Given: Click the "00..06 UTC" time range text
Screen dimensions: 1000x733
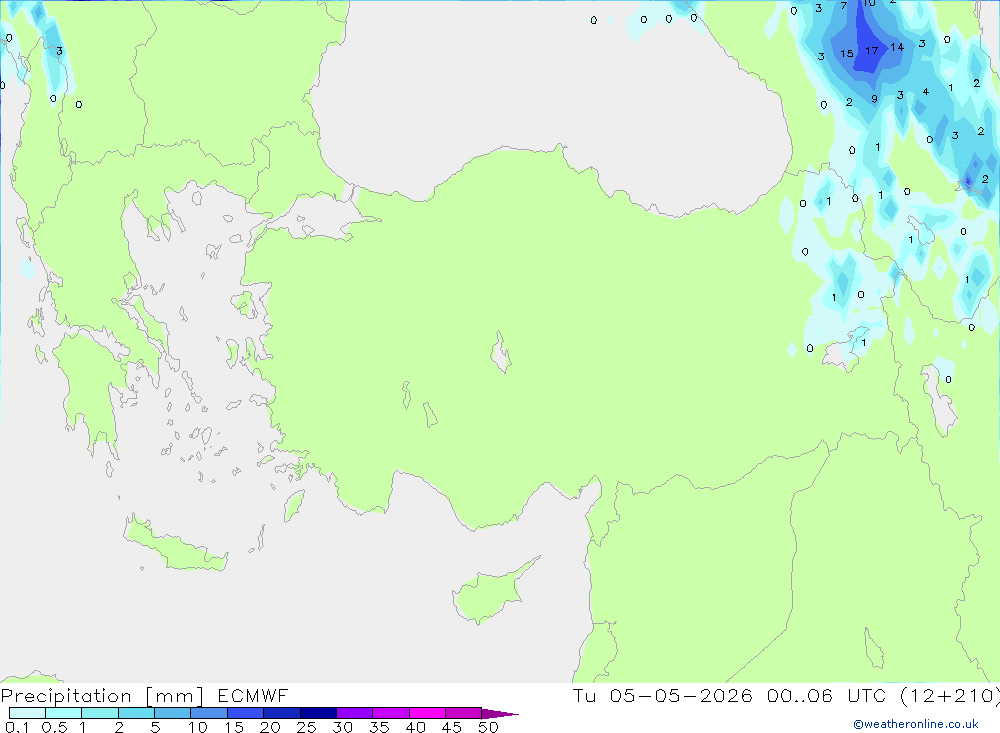Looking at the screenshot, I should [827, 695].
